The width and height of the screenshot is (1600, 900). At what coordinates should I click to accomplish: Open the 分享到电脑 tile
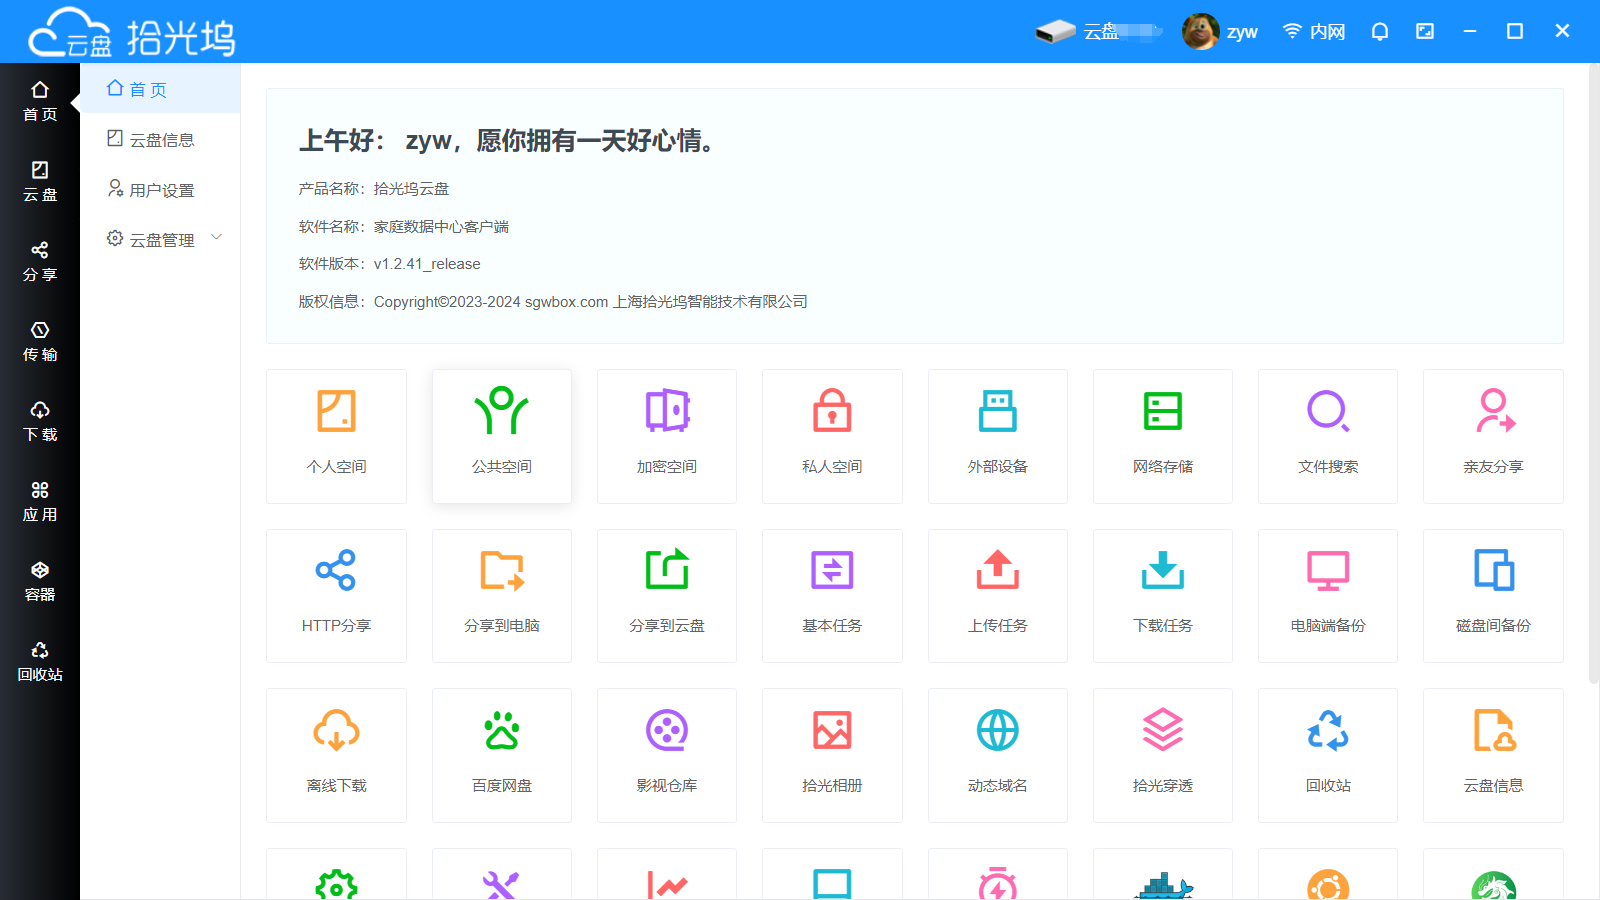502,596
